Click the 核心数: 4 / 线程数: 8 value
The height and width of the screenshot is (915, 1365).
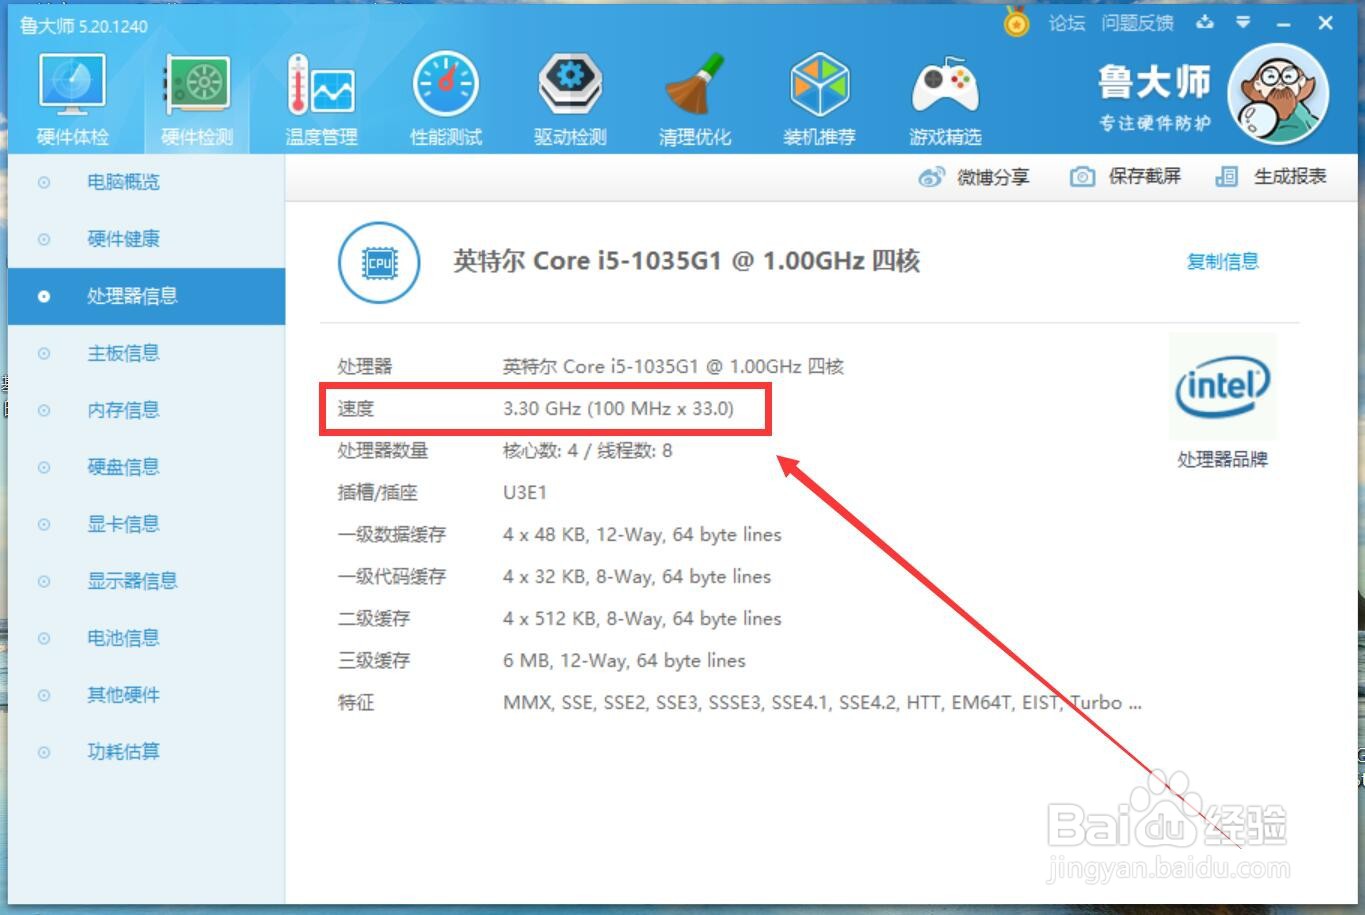tap(587, 450)
